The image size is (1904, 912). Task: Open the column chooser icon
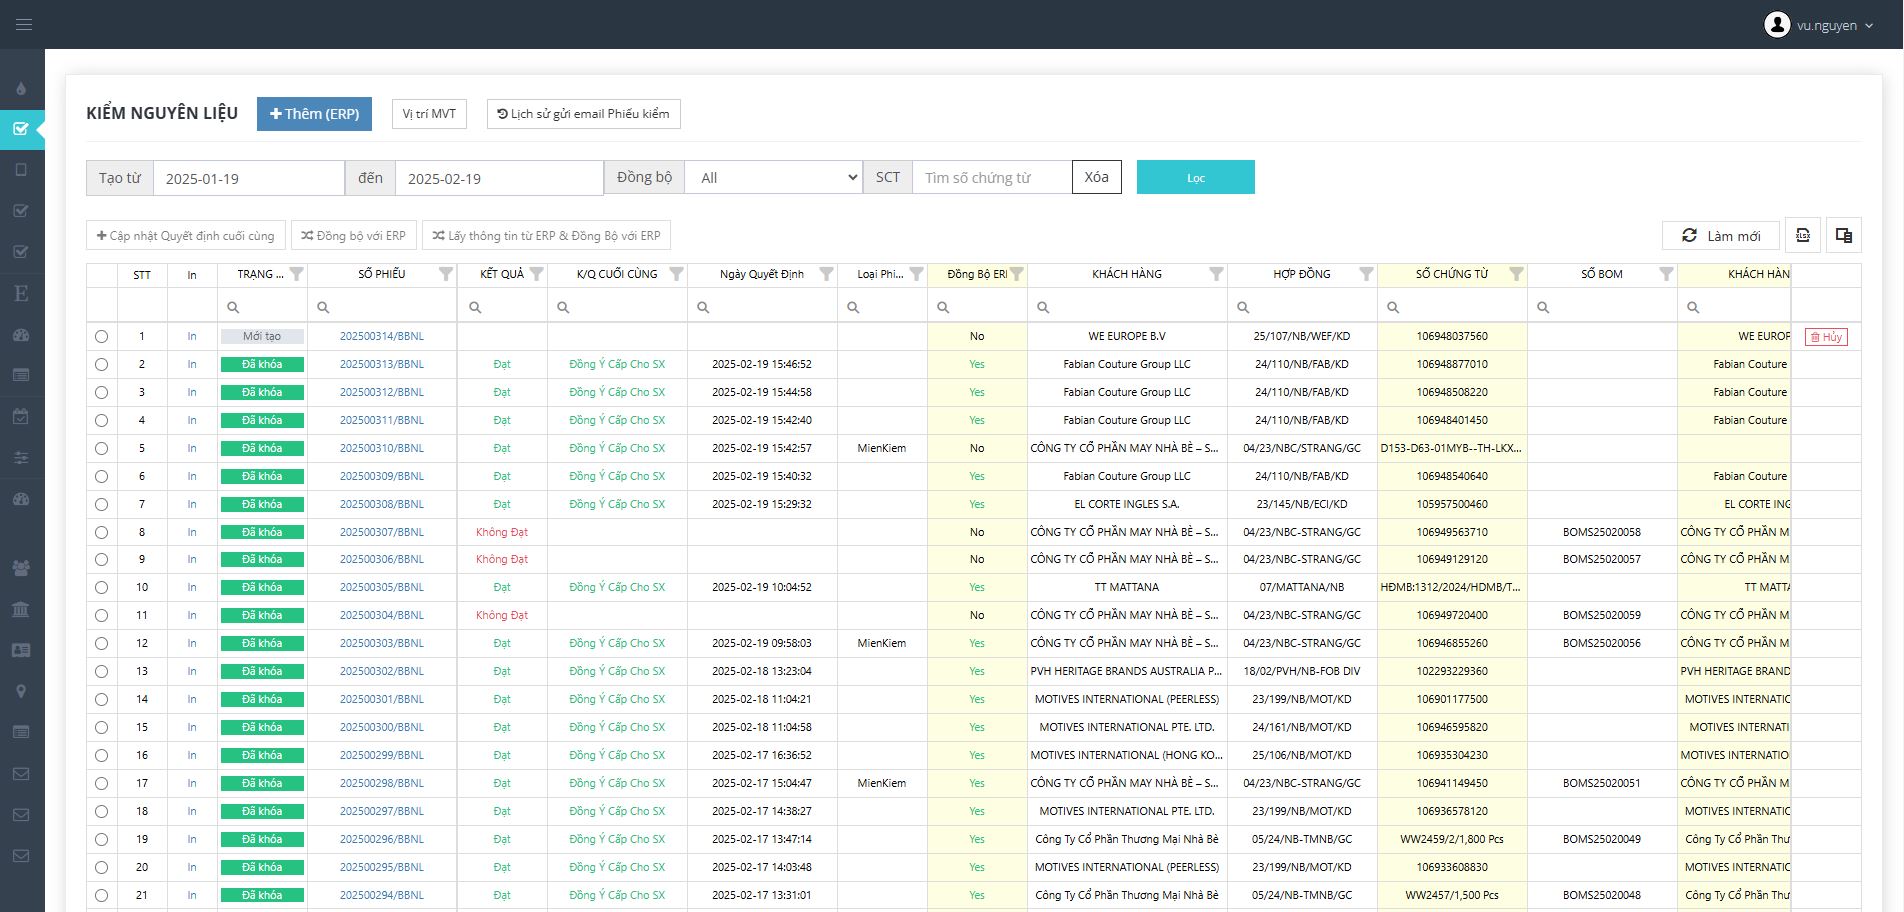1844,235
